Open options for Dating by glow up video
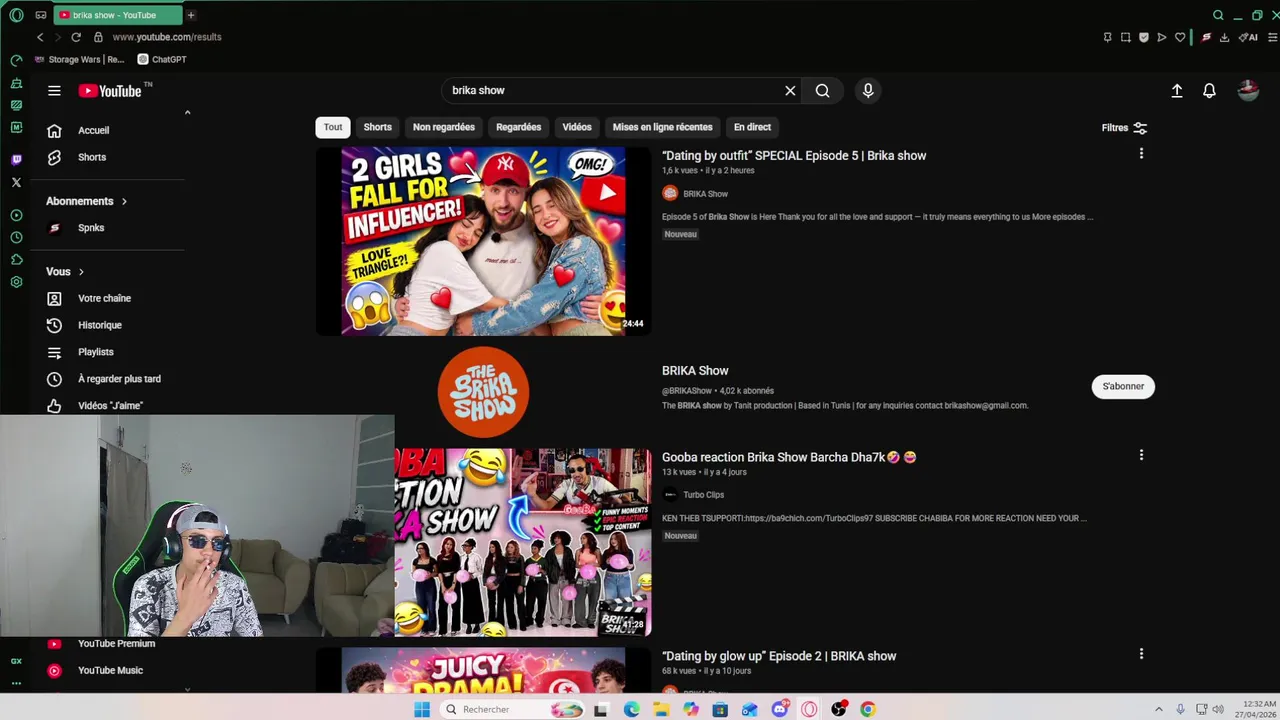 [x=1141, y=654]
